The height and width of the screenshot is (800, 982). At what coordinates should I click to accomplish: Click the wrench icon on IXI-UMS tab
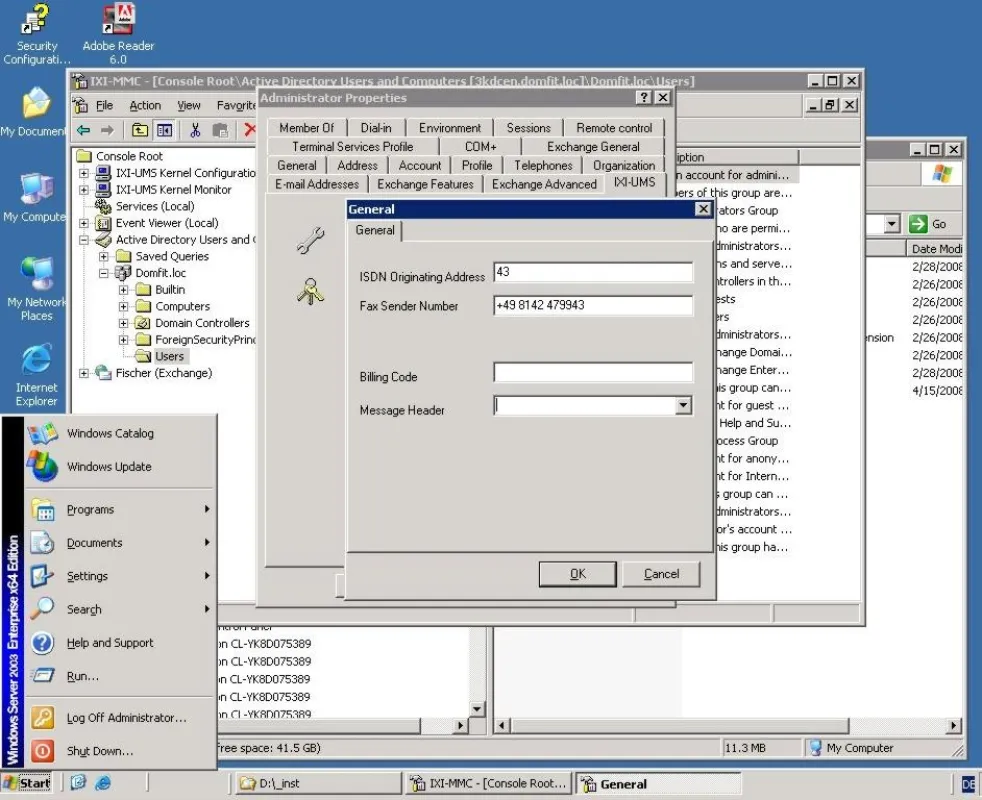click(310, 240)
